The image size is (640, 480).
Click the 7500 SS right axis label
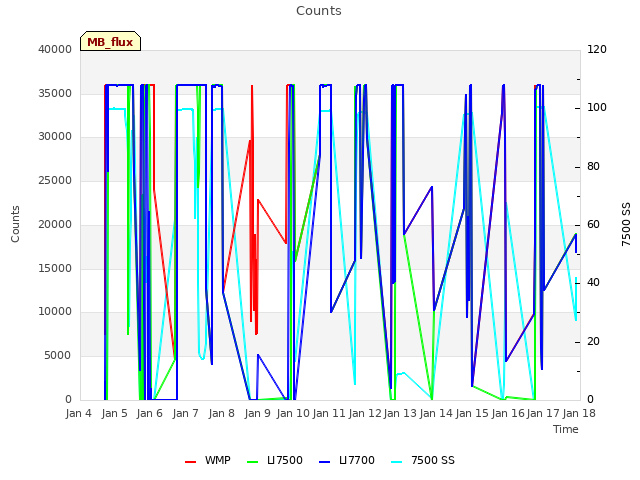[x=626, y=224]
